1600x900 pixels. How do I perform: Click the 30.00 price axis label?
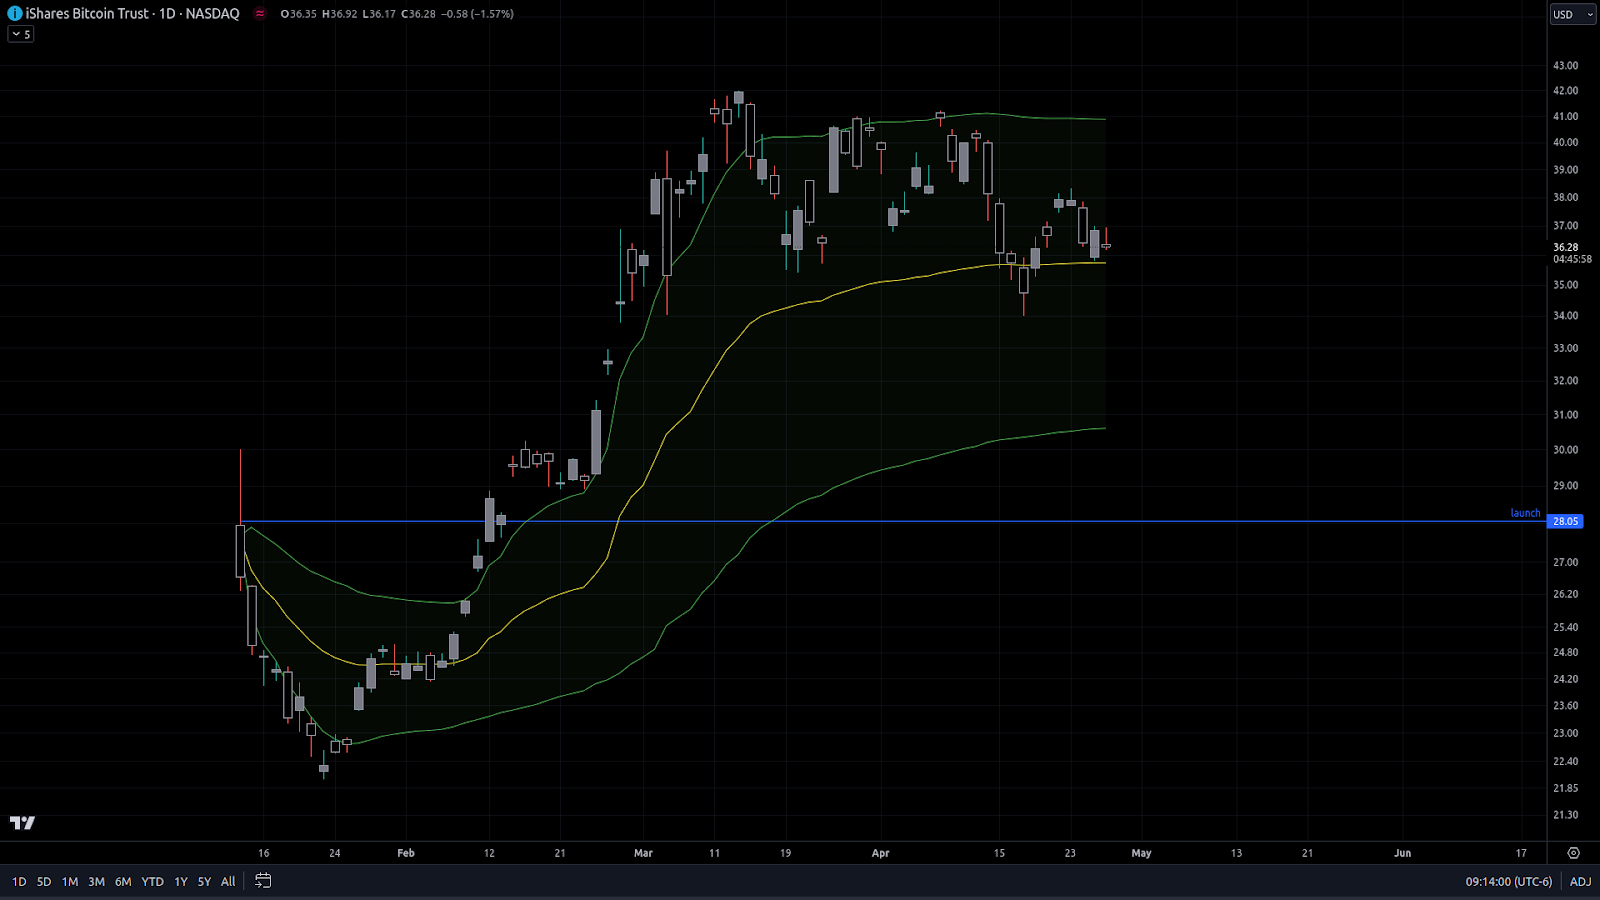click(1566, 449)
